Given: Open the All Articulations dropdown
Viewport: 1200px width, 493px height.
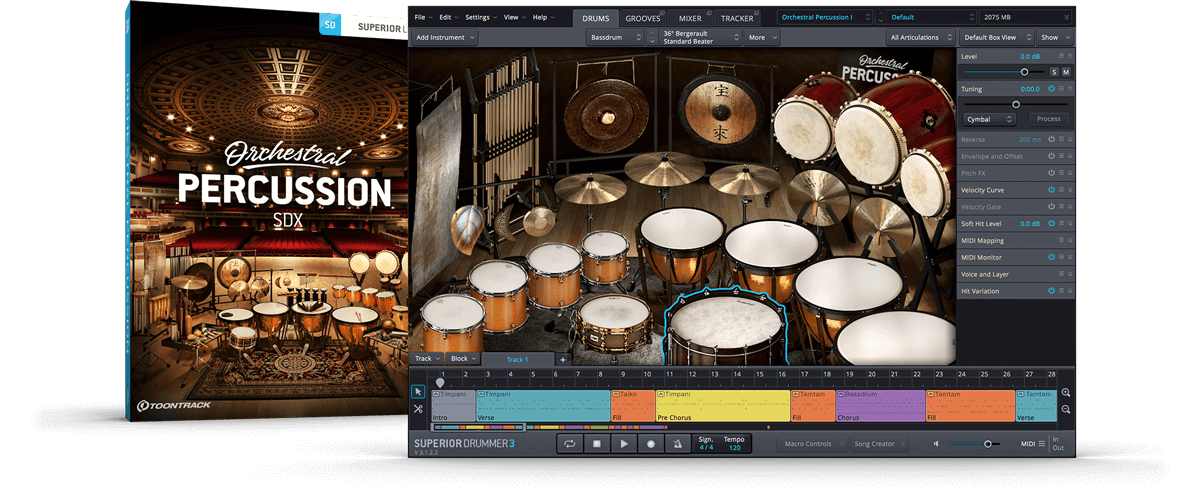Looking at the screenshot, I should point(919,37).
